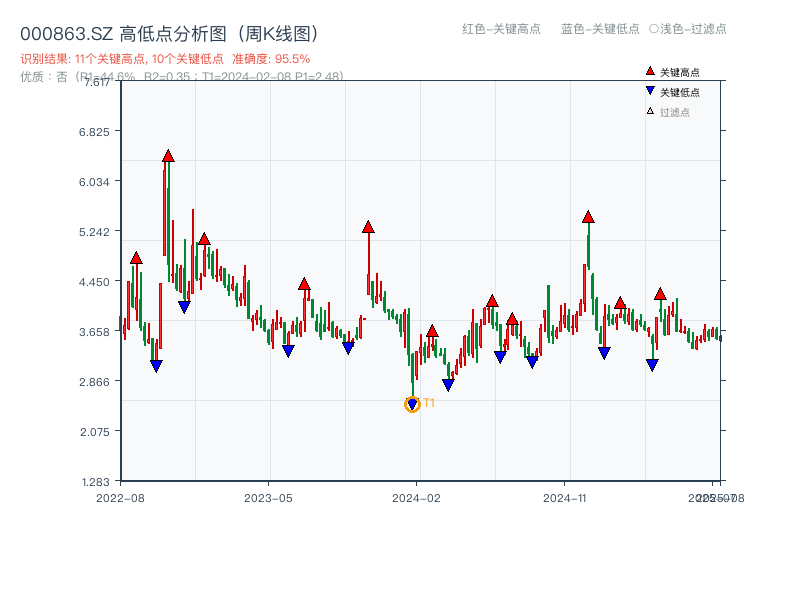Click red high marker on the early 2024 rebound
The width and height of the screenshot is (800, 600).
click(x=432, y=330)
